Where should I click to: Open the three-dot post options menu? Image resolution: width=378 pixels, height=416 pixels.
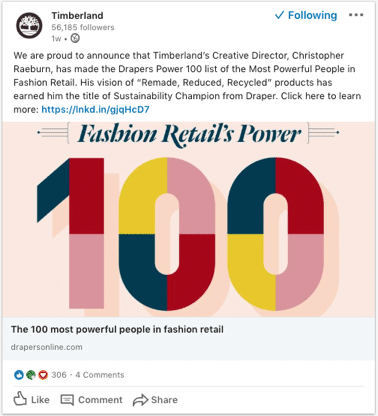(x=356, y=15)
